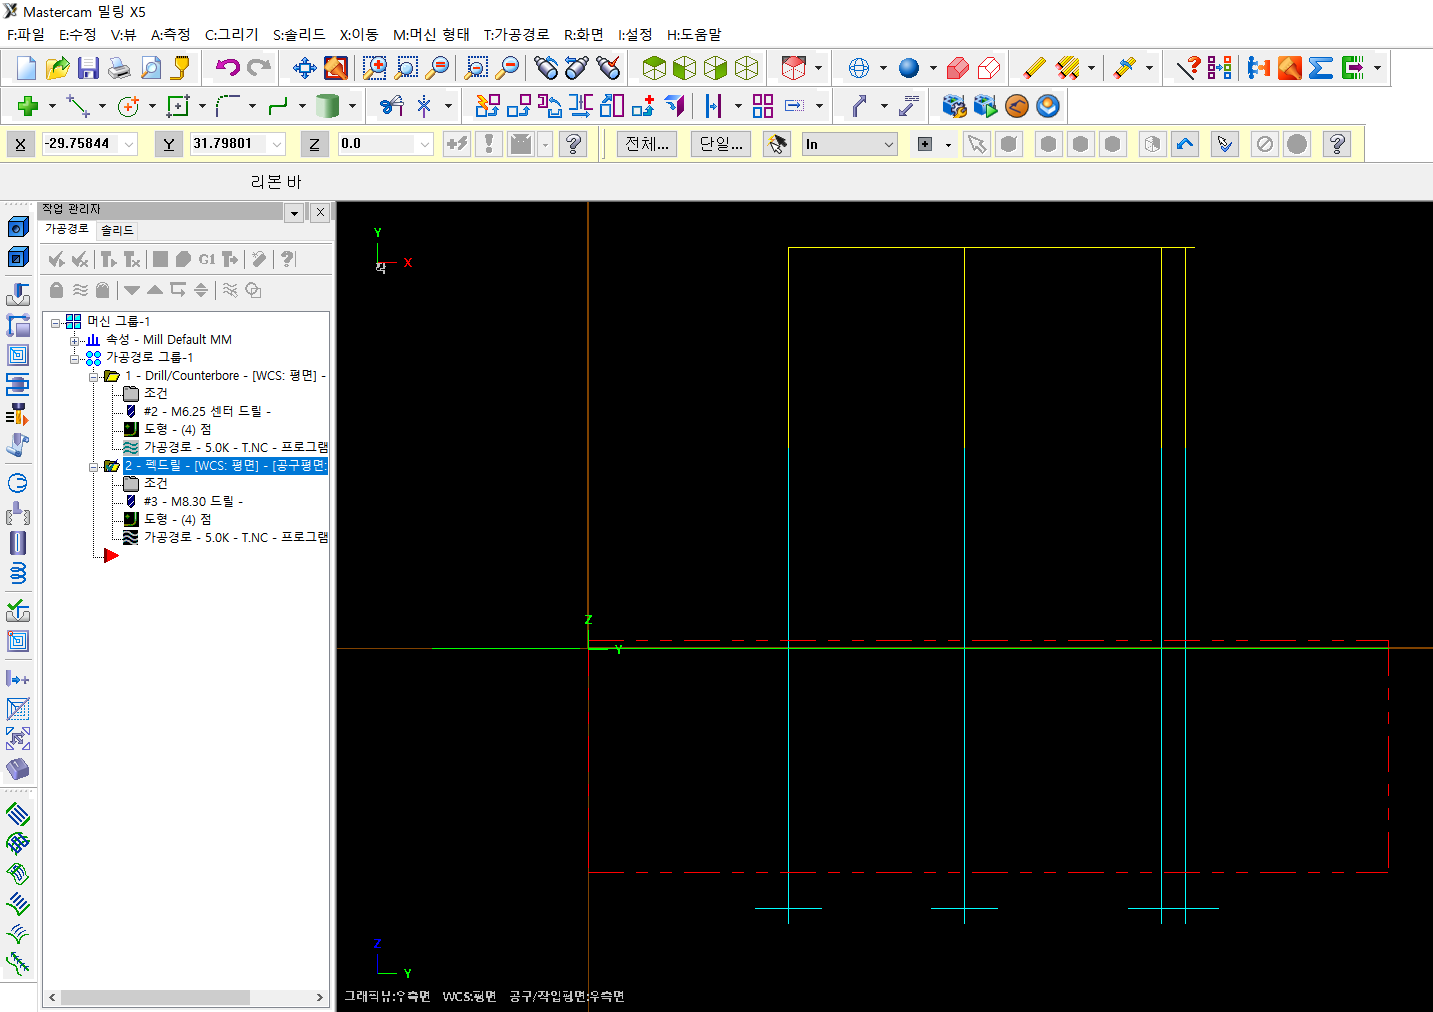Click the Undo arrow icon
This screenshot has height=1012, width=1433.
(228, 68)
